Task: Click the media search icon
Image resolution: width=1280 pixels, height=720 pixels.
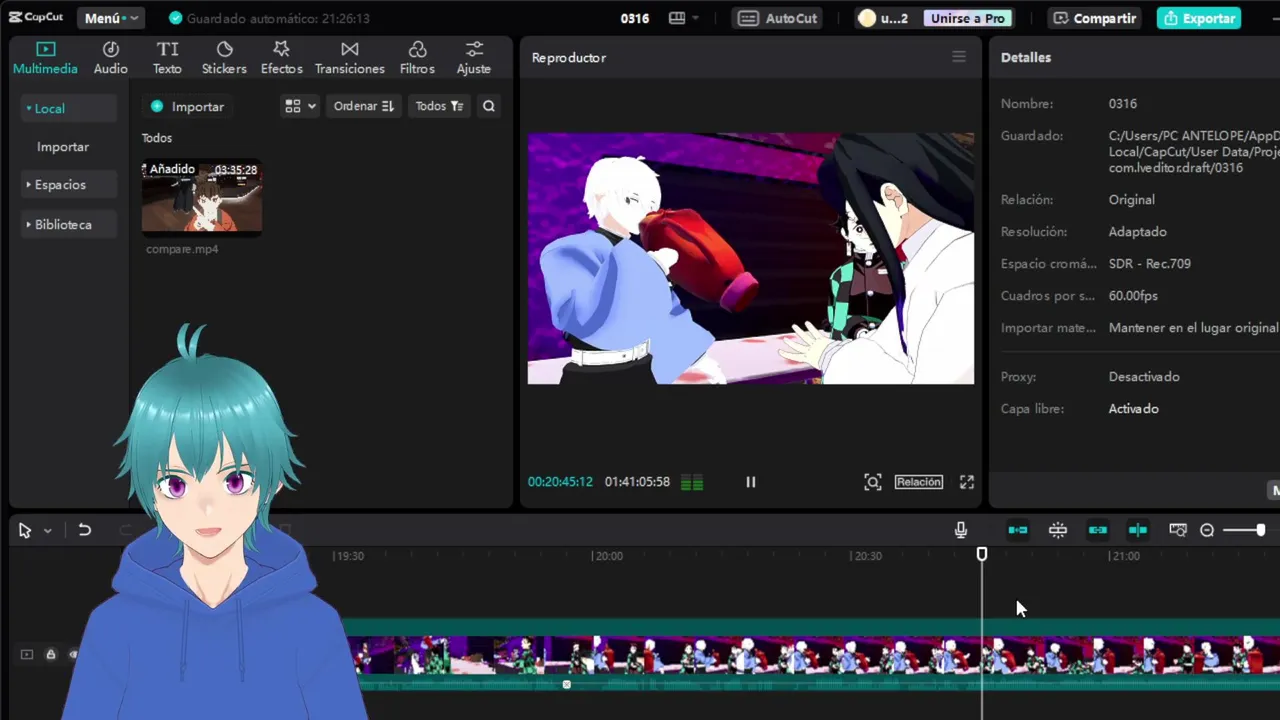Action: pos(489,106)
